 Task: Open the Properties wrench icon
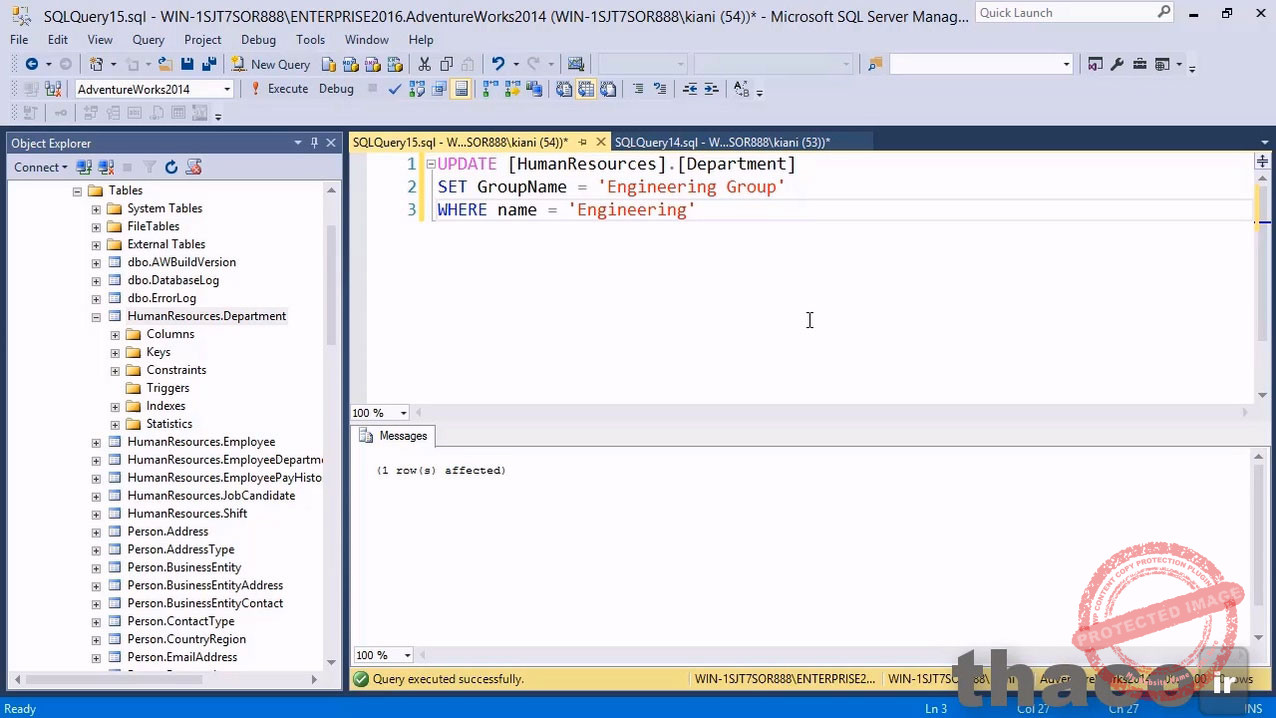[1117, 64]
